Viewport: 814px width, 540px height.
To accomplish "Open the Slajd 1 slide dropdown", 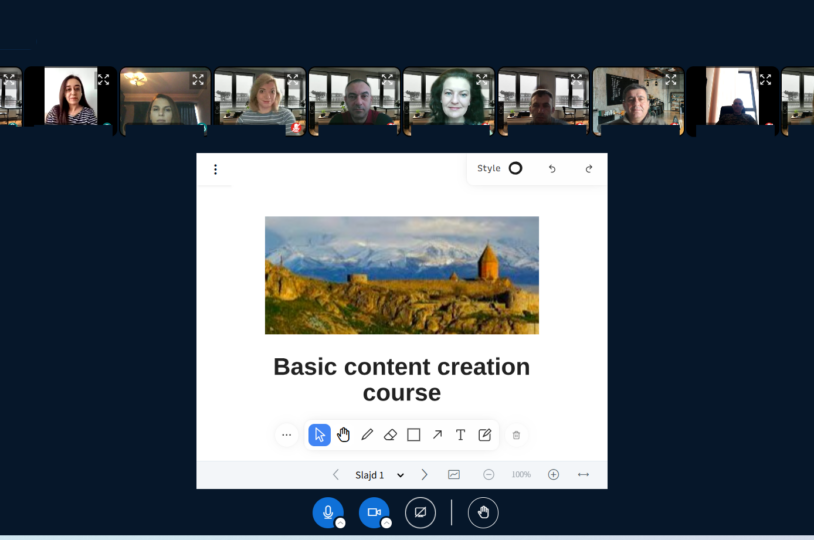I will click(x=380, y=475).
